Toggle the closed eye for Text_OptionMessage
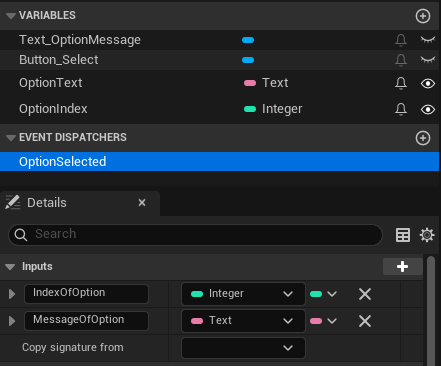This screenshot has width=441, height=366. coord(428,40)
